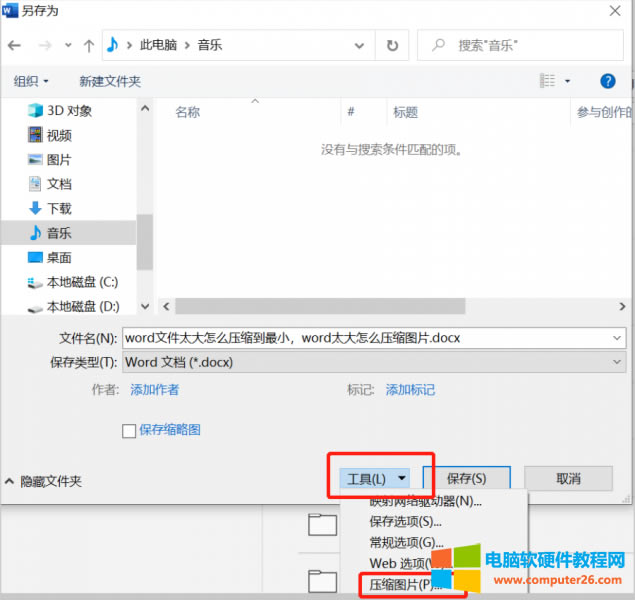Image resolution: width=635 pixels, height=600 pixels.
Task: Choose 压缩图片(P) from tools menu
Action: pyautogui.click(x=404, y=584)
